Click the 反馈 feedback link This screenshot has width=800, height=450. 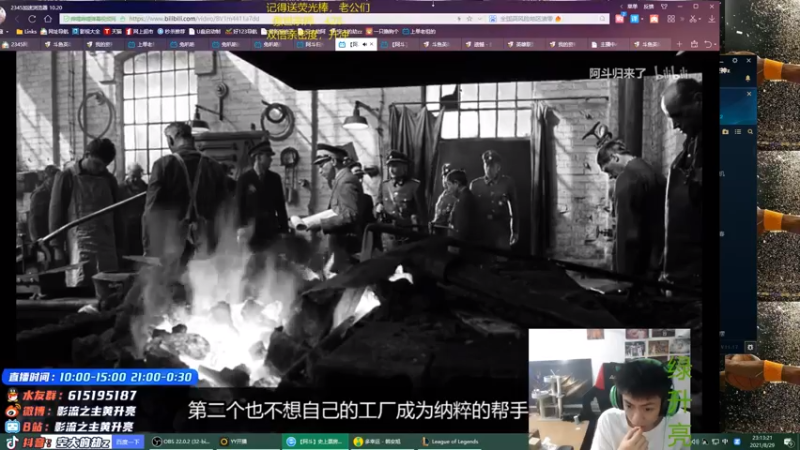(x=648, y=7)
